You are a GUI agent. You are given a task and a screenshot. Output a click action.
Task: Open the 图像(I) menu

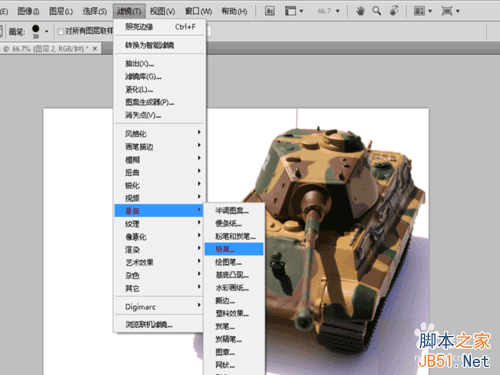(x=28, y=11)
